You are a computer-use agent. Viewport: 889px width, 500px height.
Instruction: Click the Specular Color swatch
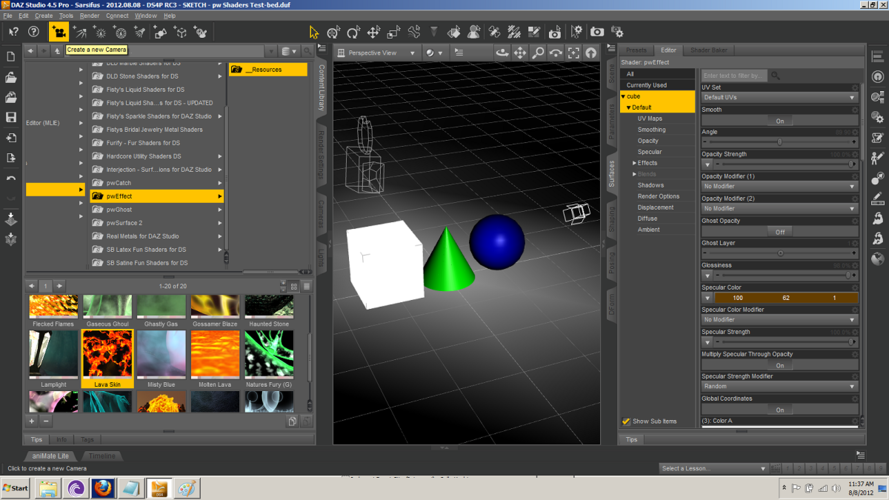click(x=786, y=298)
